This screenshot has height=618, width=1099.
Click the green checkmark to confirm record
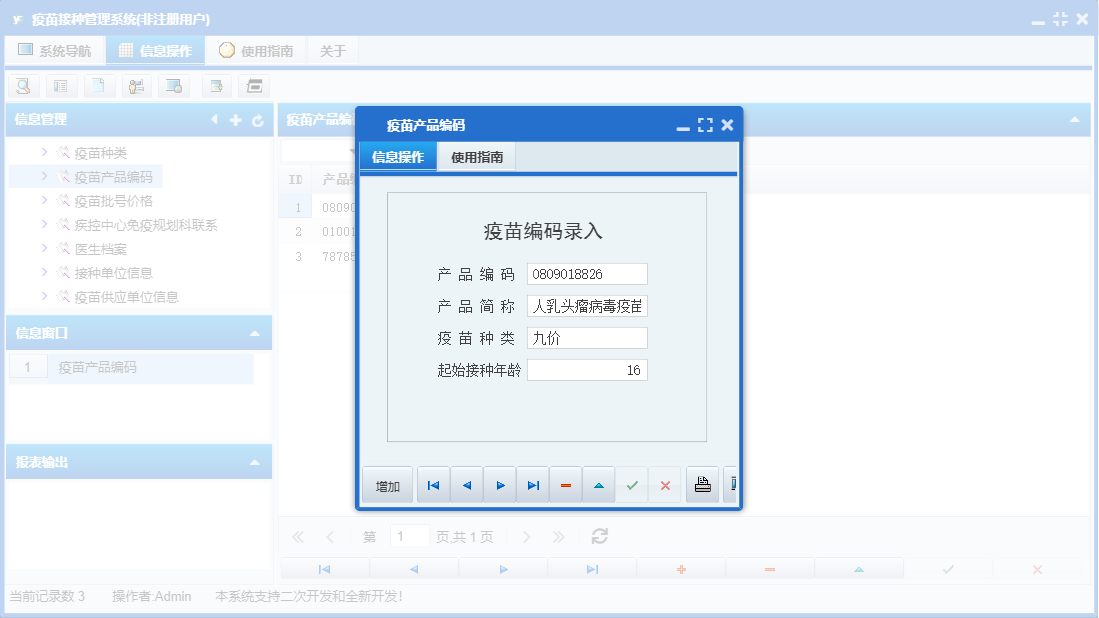[631, 484]
